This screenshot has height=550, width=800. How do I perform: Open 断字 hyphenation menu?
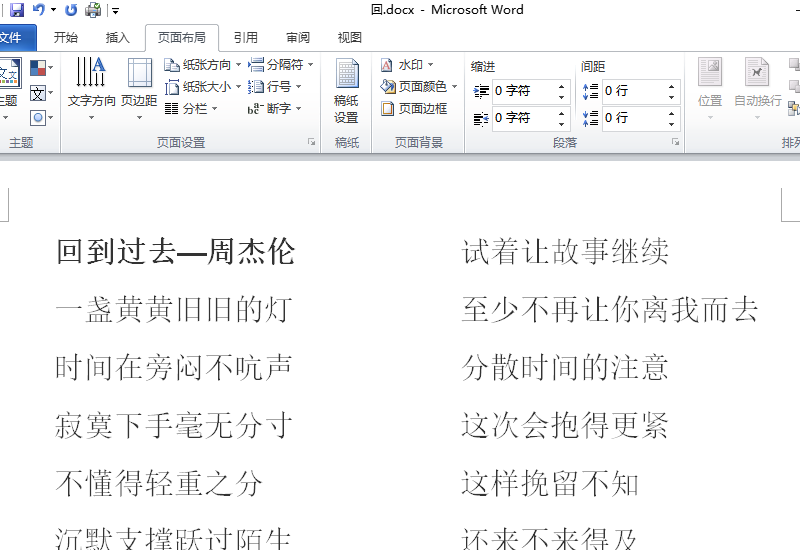click(274, 109)
